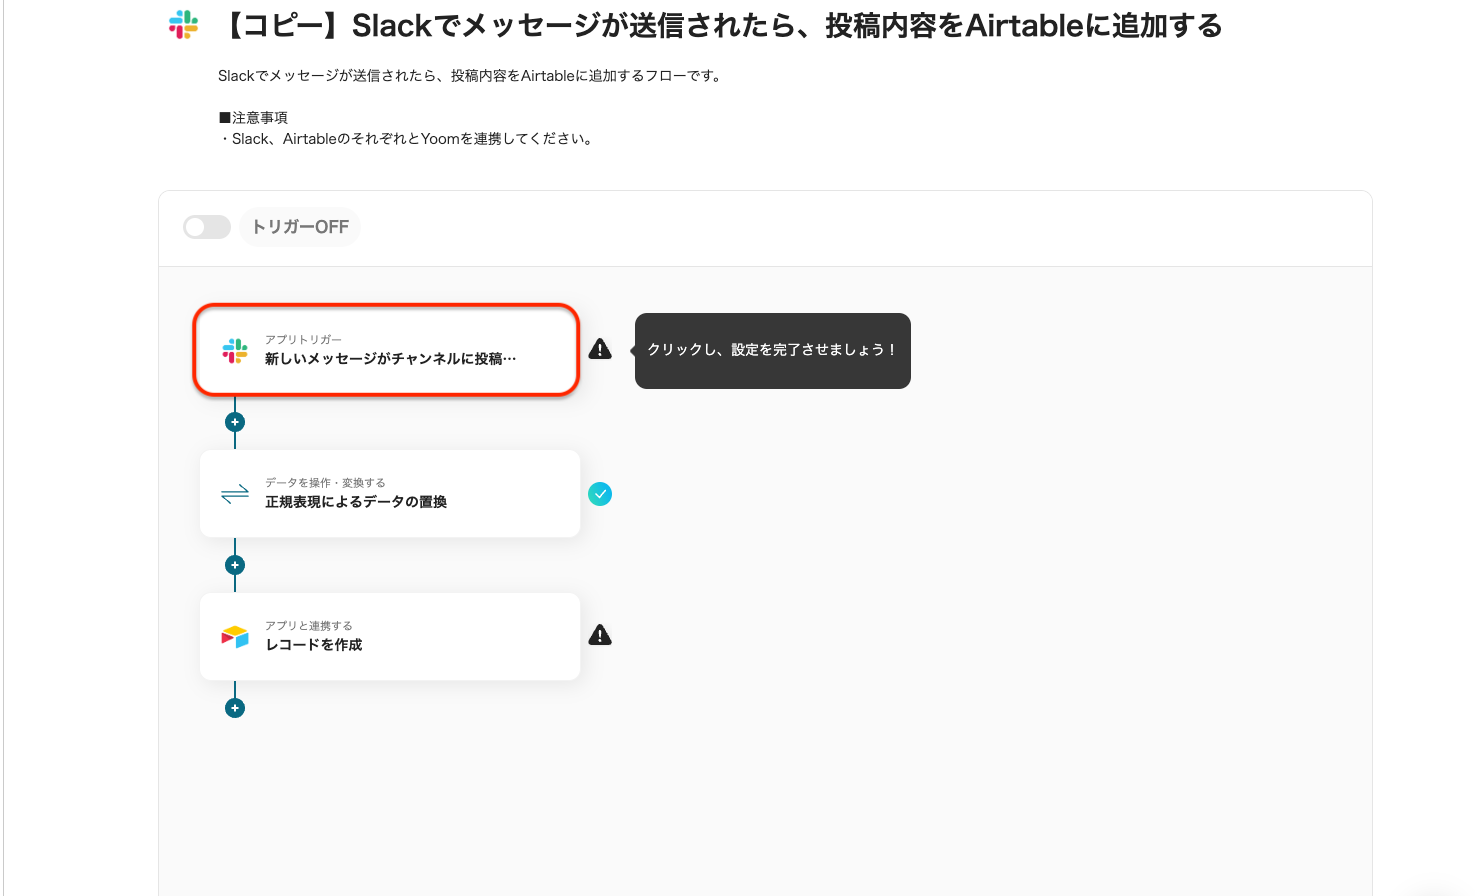
Task: Click the データを操作・変換する label
Action: click(325, 483)
